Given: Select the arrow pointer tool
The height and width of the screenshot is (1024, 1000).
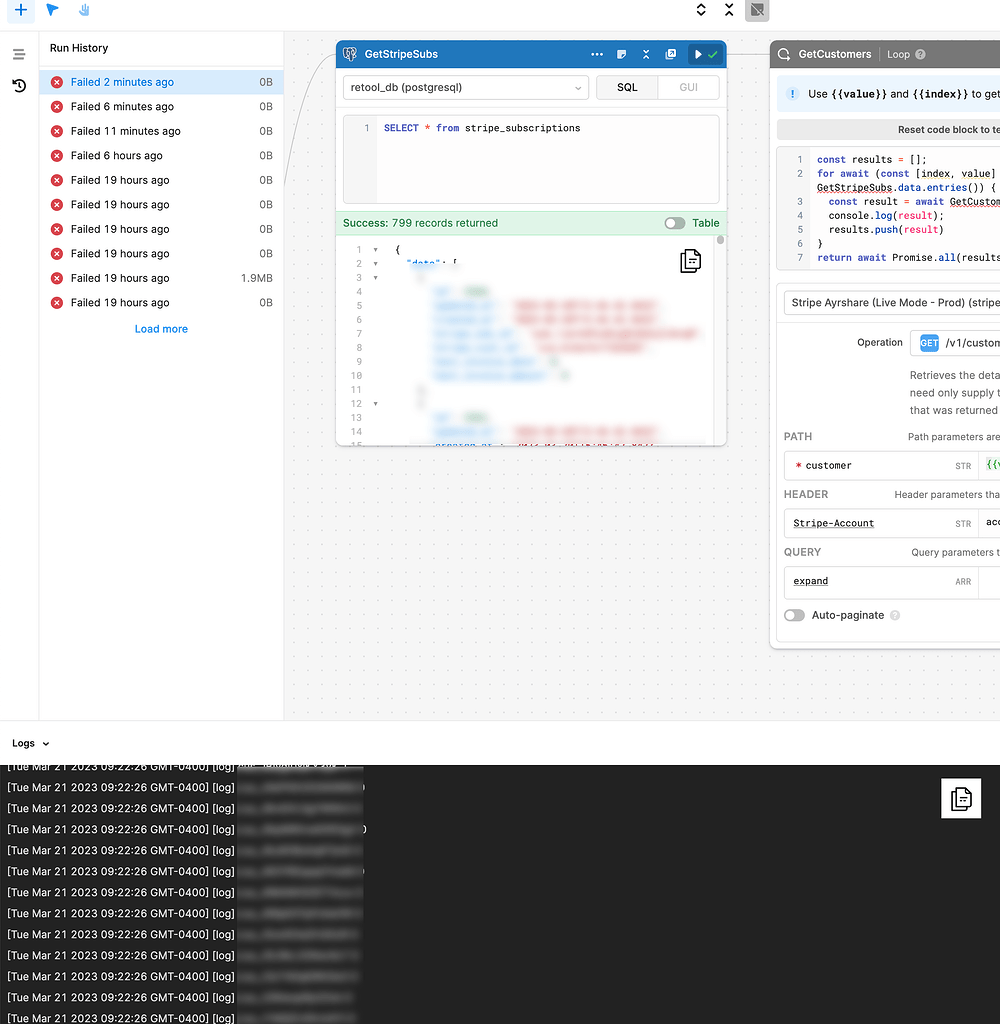Looking at the screenshot, I should tap(51, 11).
